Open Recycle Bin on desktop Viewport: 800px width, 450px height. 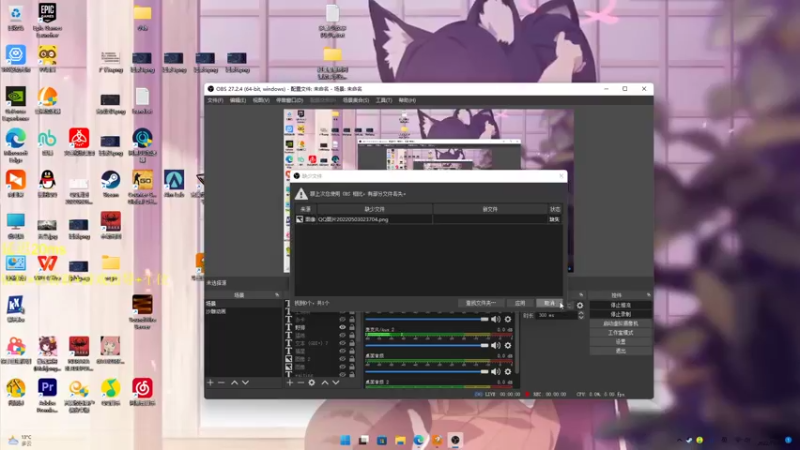click(x=16, y=18)
